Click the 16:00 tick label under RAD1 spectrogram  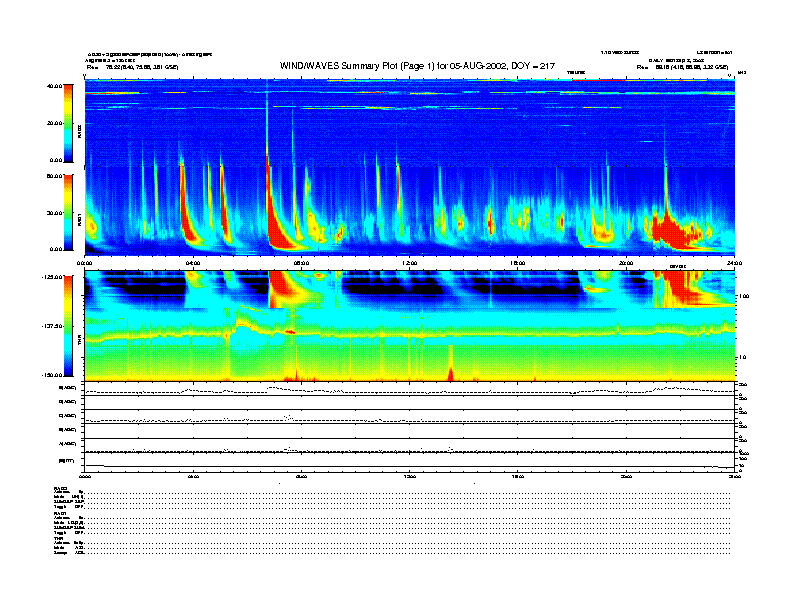click(518, 263)
